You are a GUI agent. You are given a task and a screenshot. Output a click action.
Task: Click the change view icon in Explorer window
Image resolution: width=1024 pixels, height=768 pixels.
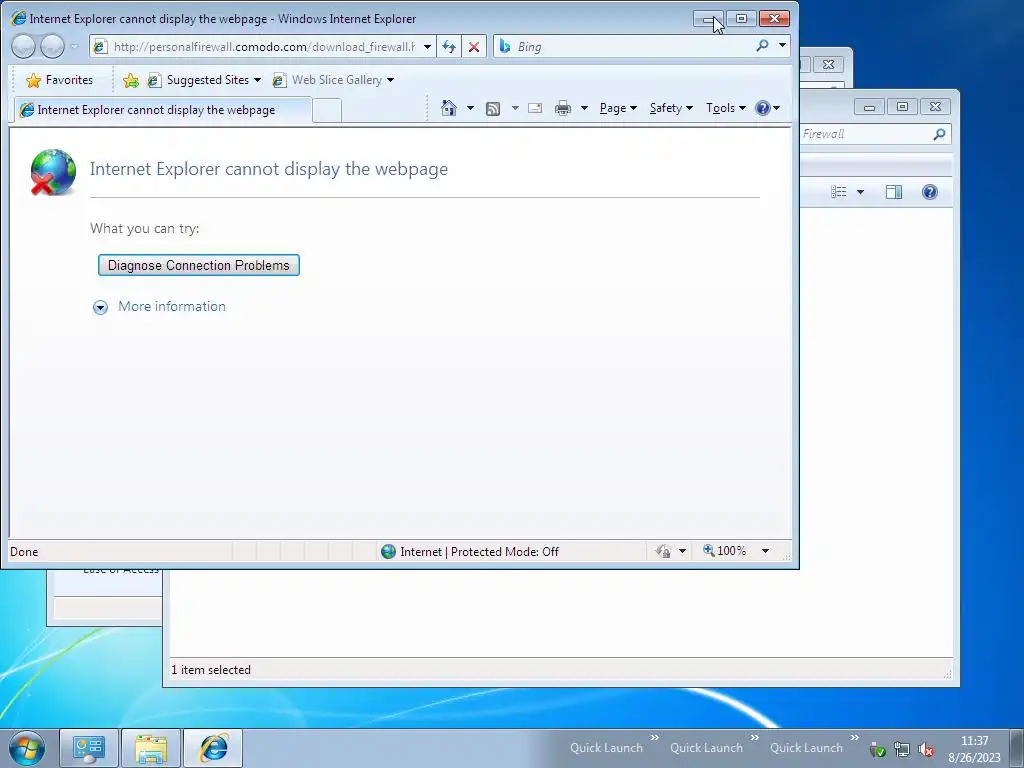coord(839,192)
